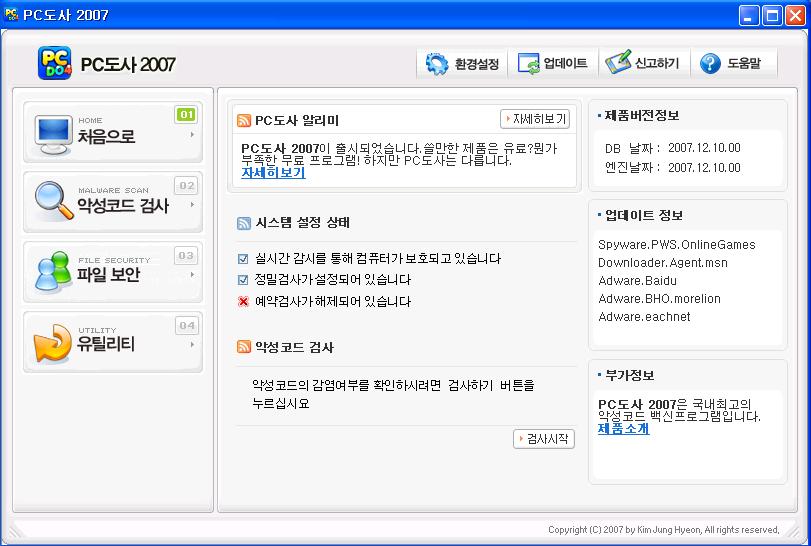Open 환경설정 settings gear icon

click(437, 64)
